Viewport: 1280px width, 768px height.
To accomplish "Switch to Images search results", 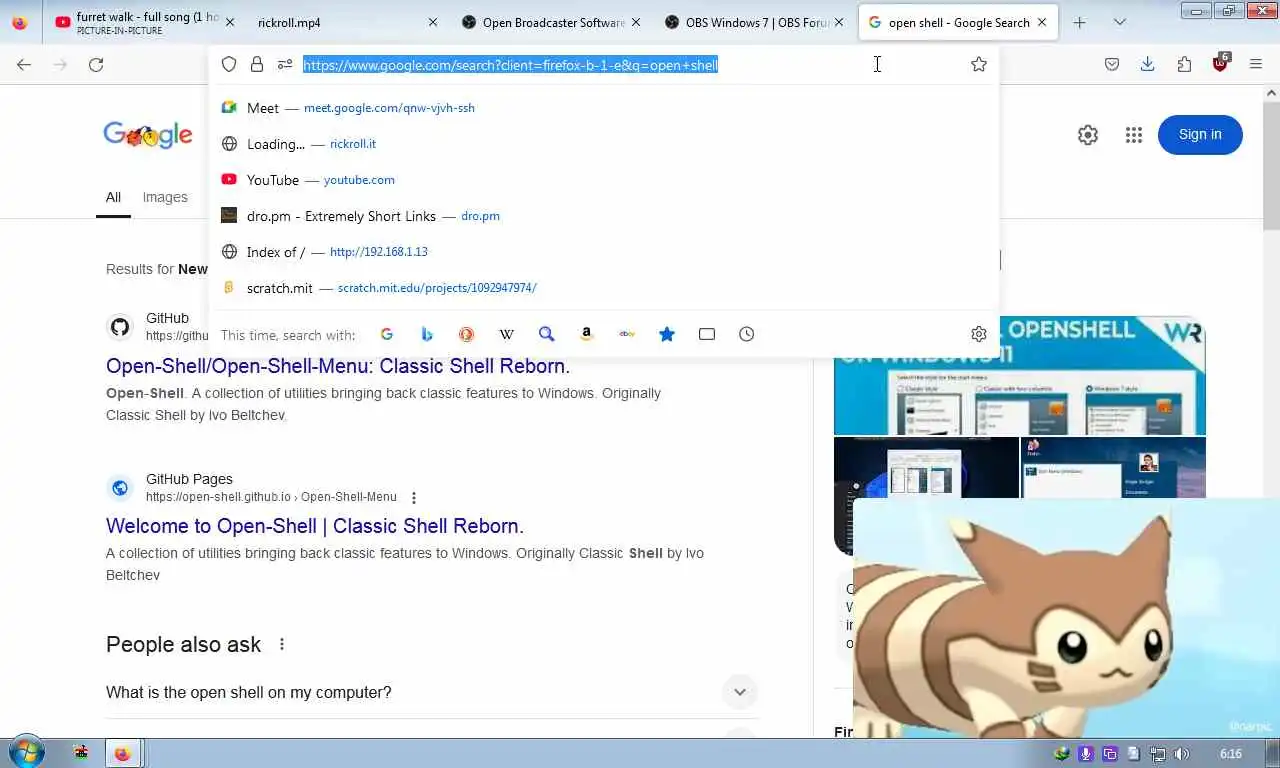I will click(165, 197).
